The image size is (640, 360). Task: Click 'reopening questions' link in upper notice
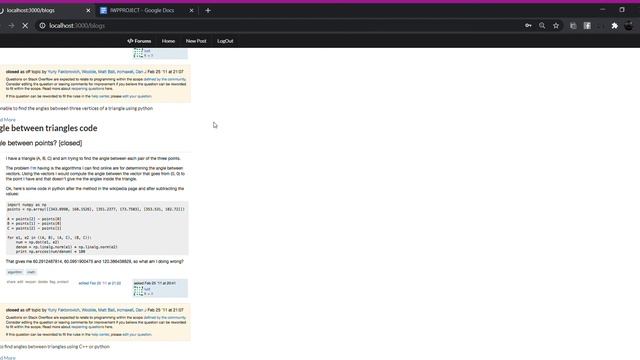(x=88, y=88)
